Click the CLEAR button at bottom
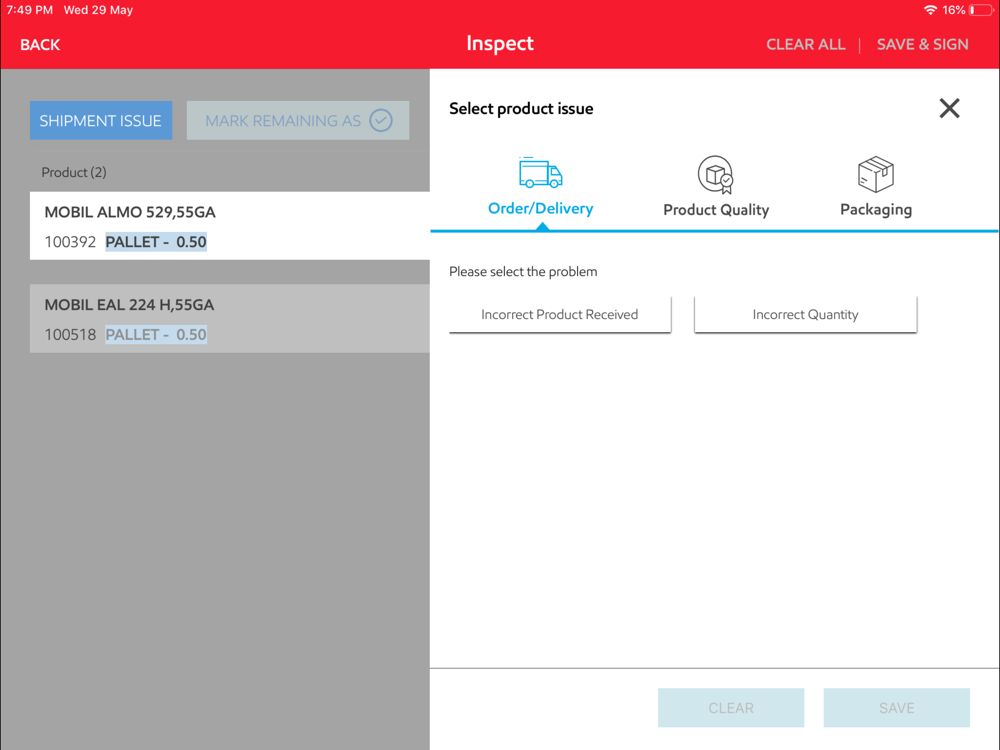 click(731, 708)
